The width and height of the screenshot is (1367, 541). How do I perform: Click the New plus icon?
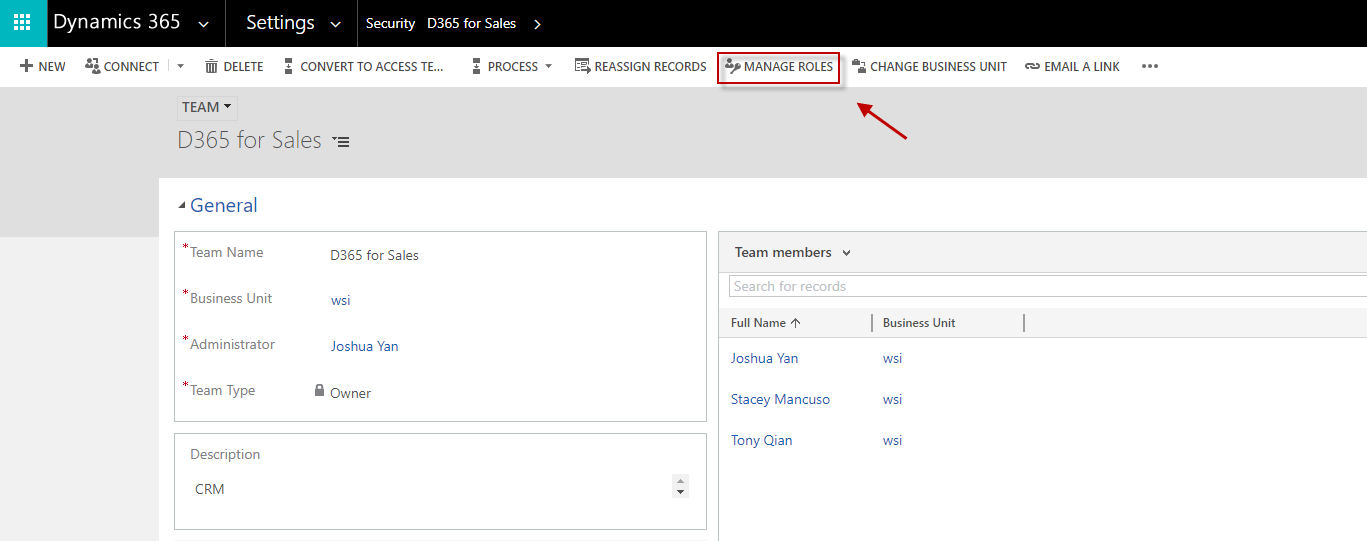[x=27, y=66]
